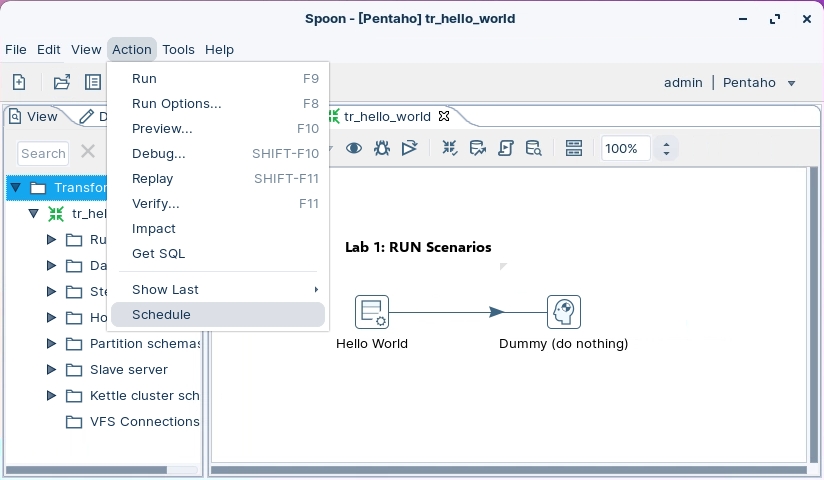Click the VFS Connections folder icon

tap(74, 422)
